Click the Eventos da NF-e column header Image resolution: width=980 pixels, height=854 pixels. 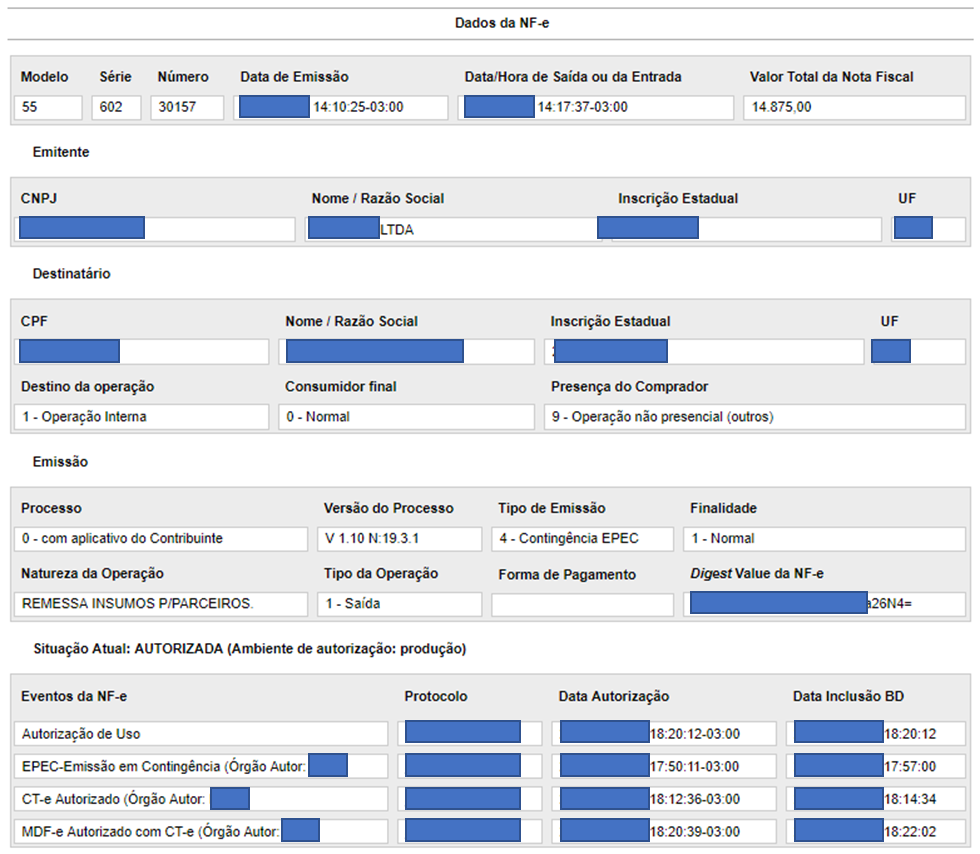pos(74,696)
